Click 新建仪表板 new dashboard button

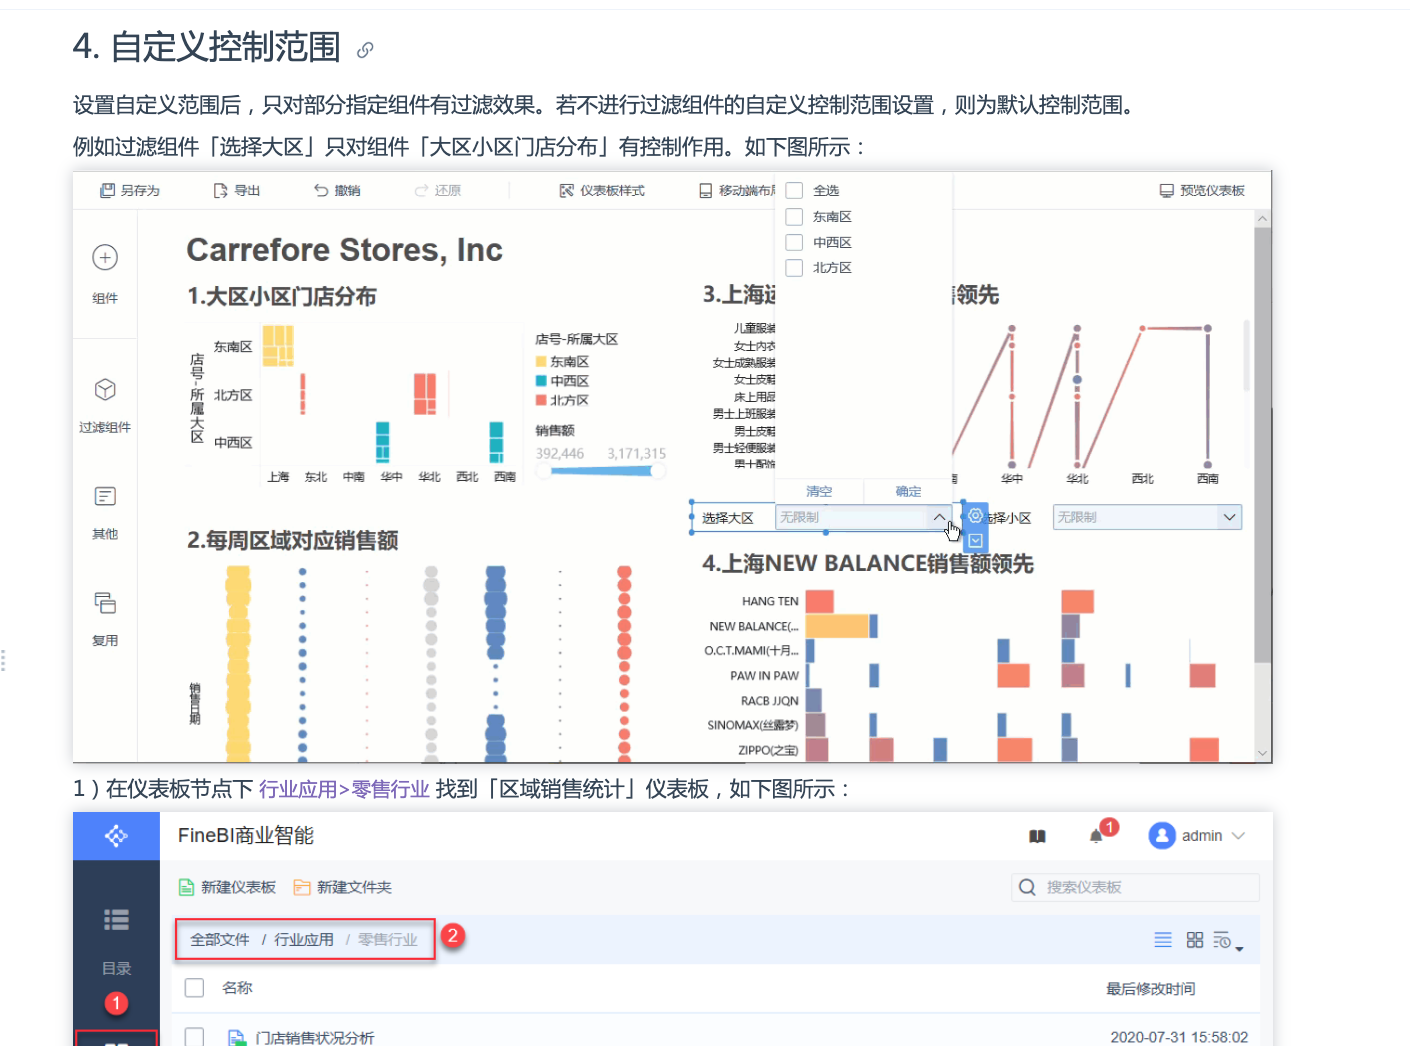[x=227, y=887]
